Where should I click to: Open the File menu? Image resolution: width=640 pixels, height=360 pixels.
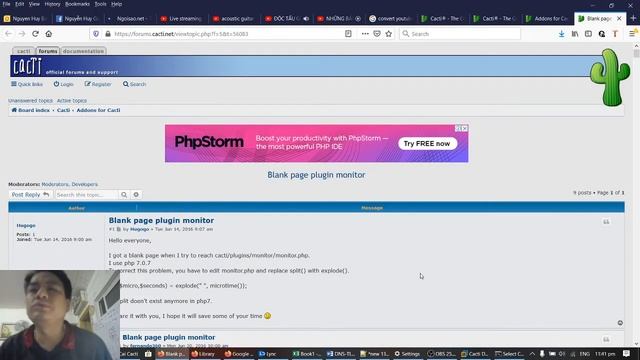point(6,4)
